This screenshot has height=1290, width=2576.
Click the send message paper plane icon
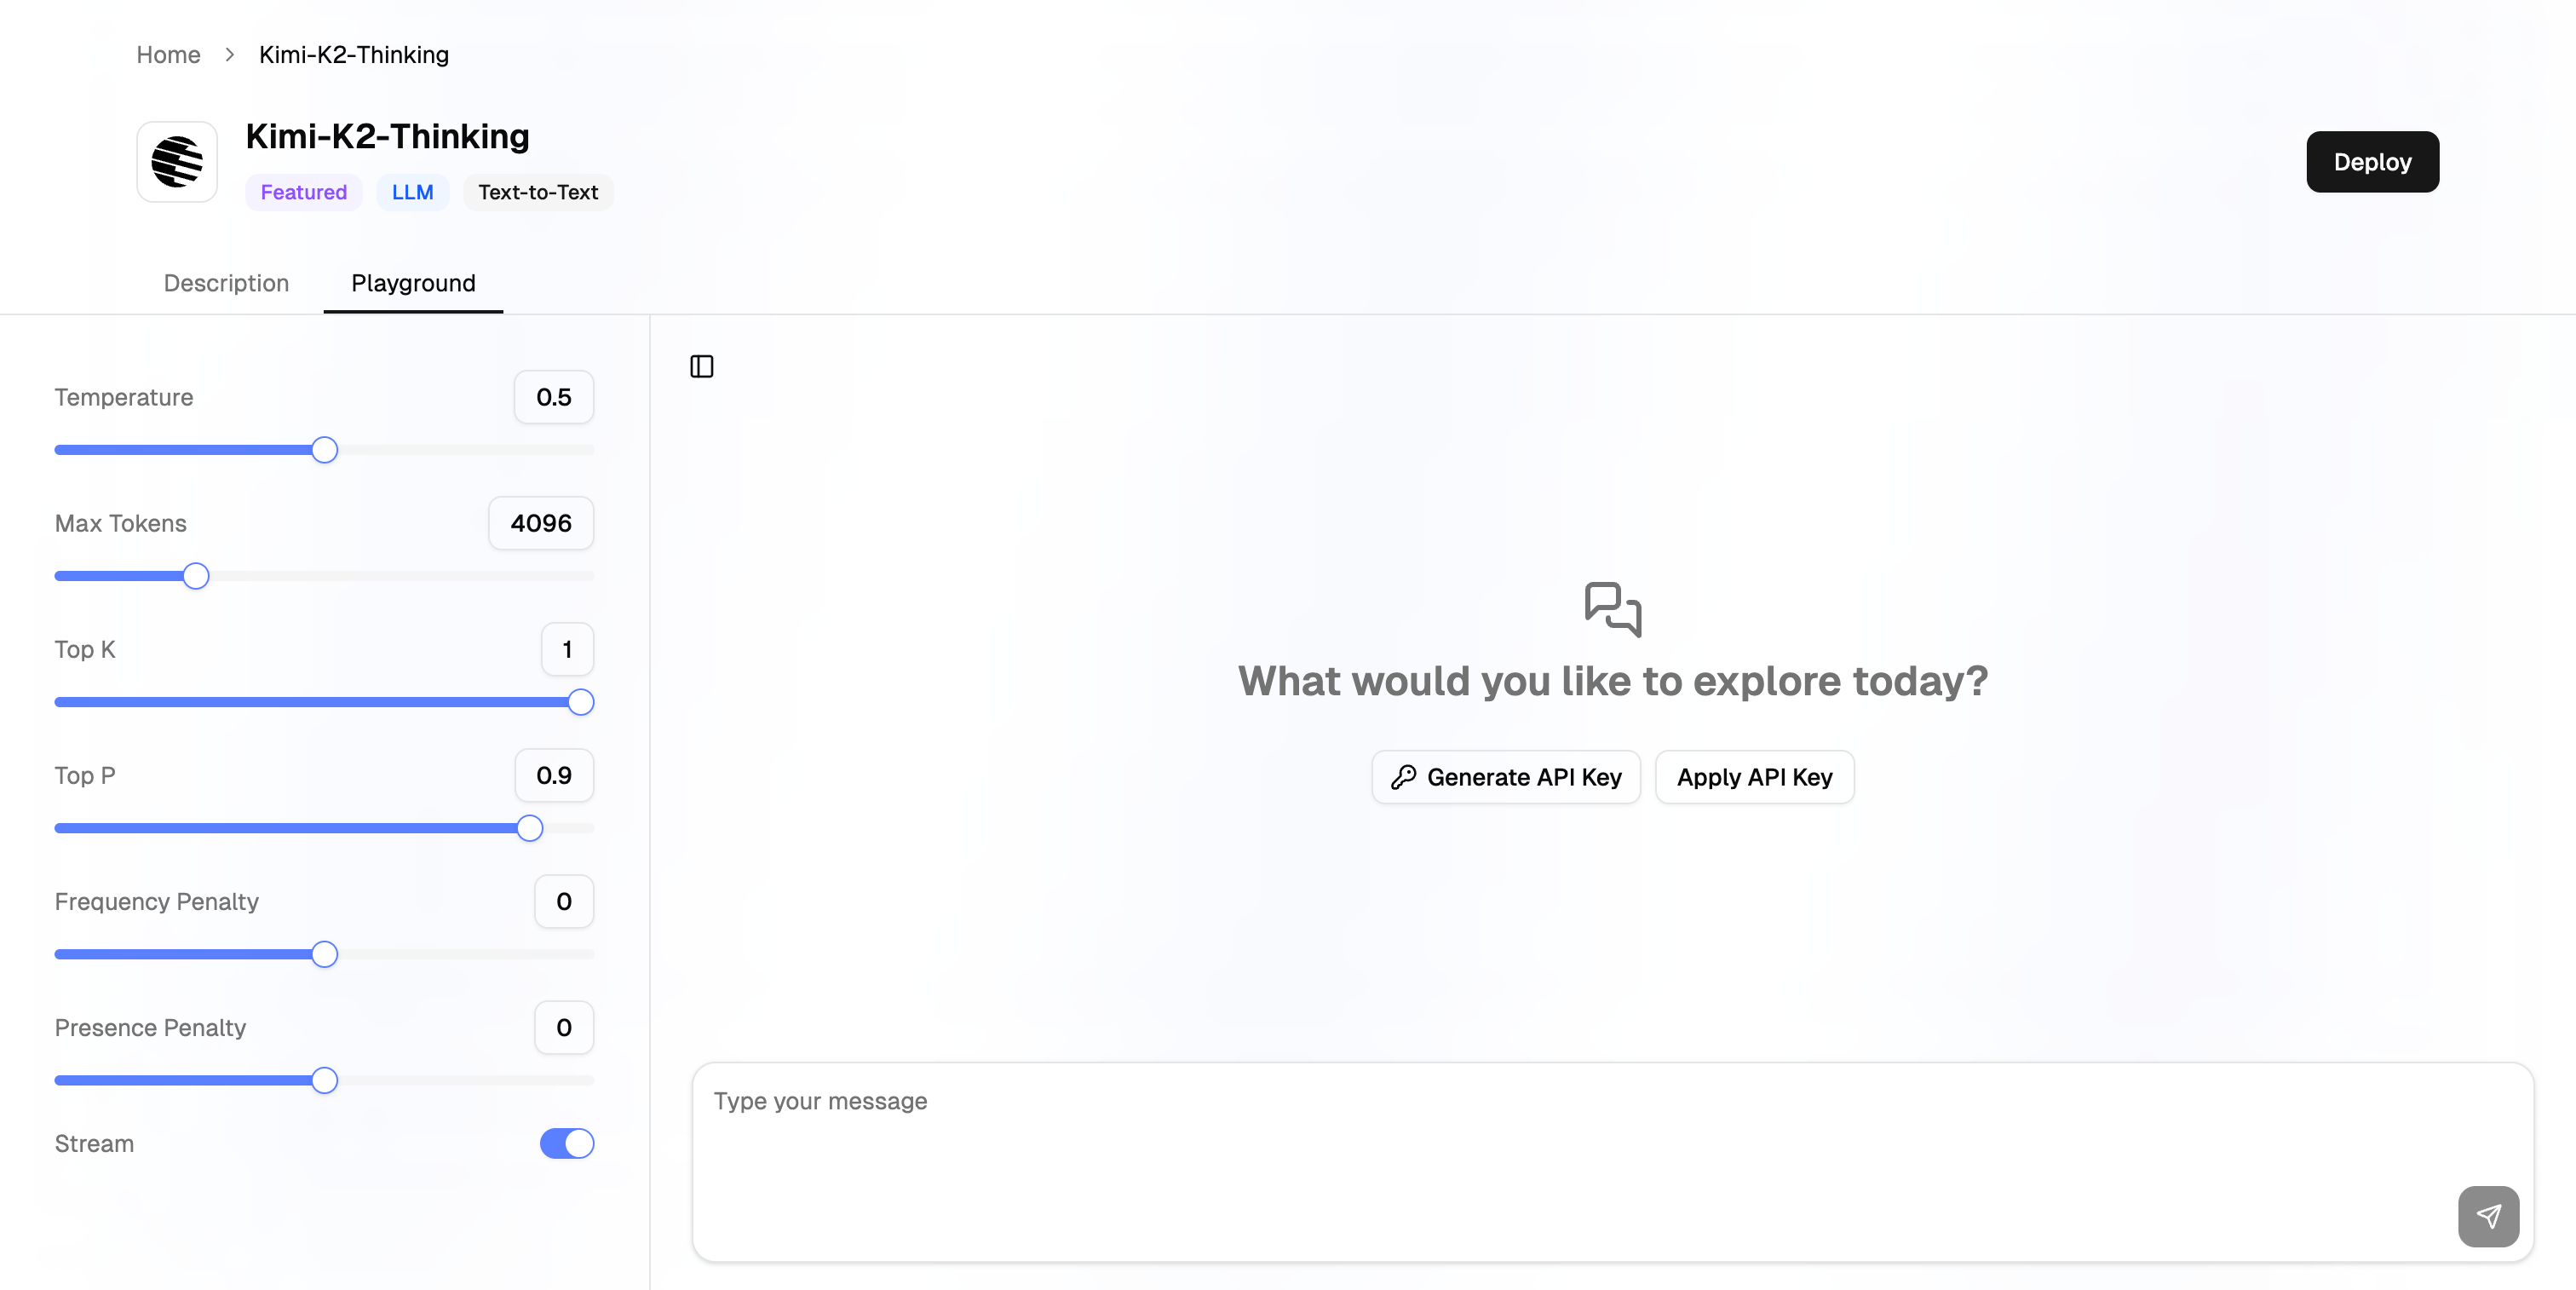pos(2488,1216)
